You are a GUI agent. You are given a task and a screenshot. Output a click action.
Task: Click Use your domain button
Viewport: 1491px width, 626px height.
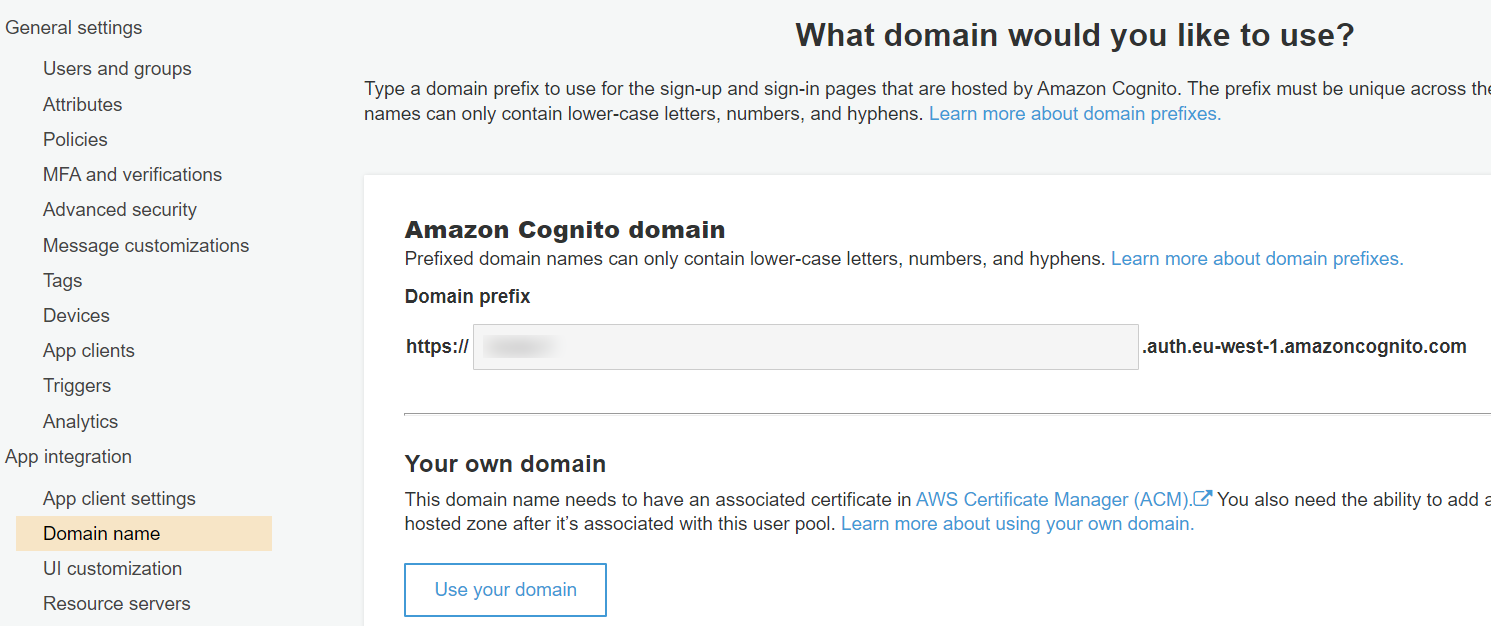505,590
